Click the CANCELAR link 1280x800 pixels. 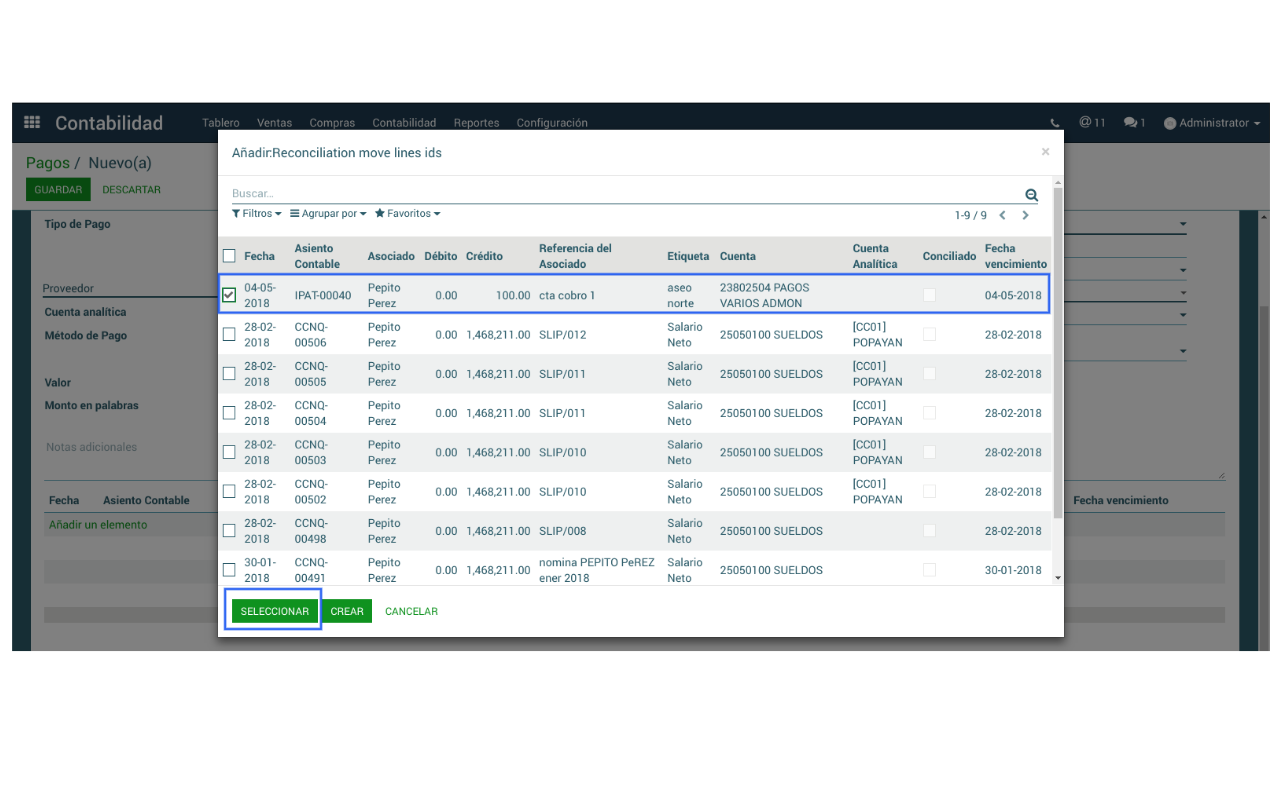point(411,611)
